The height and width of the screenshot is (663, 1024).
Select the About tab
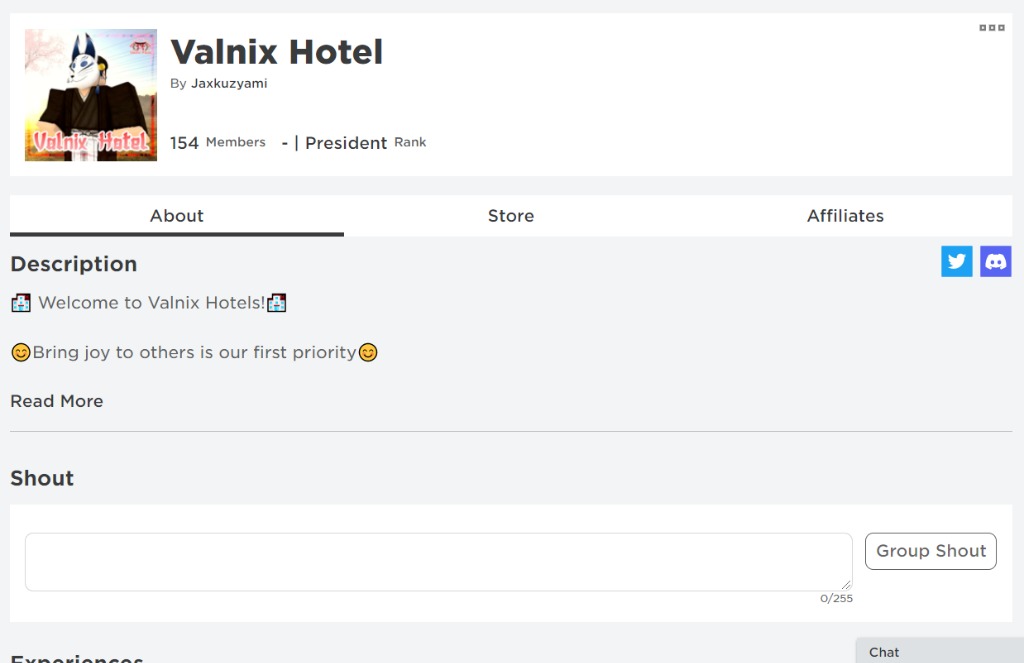[x=177, y=215]
